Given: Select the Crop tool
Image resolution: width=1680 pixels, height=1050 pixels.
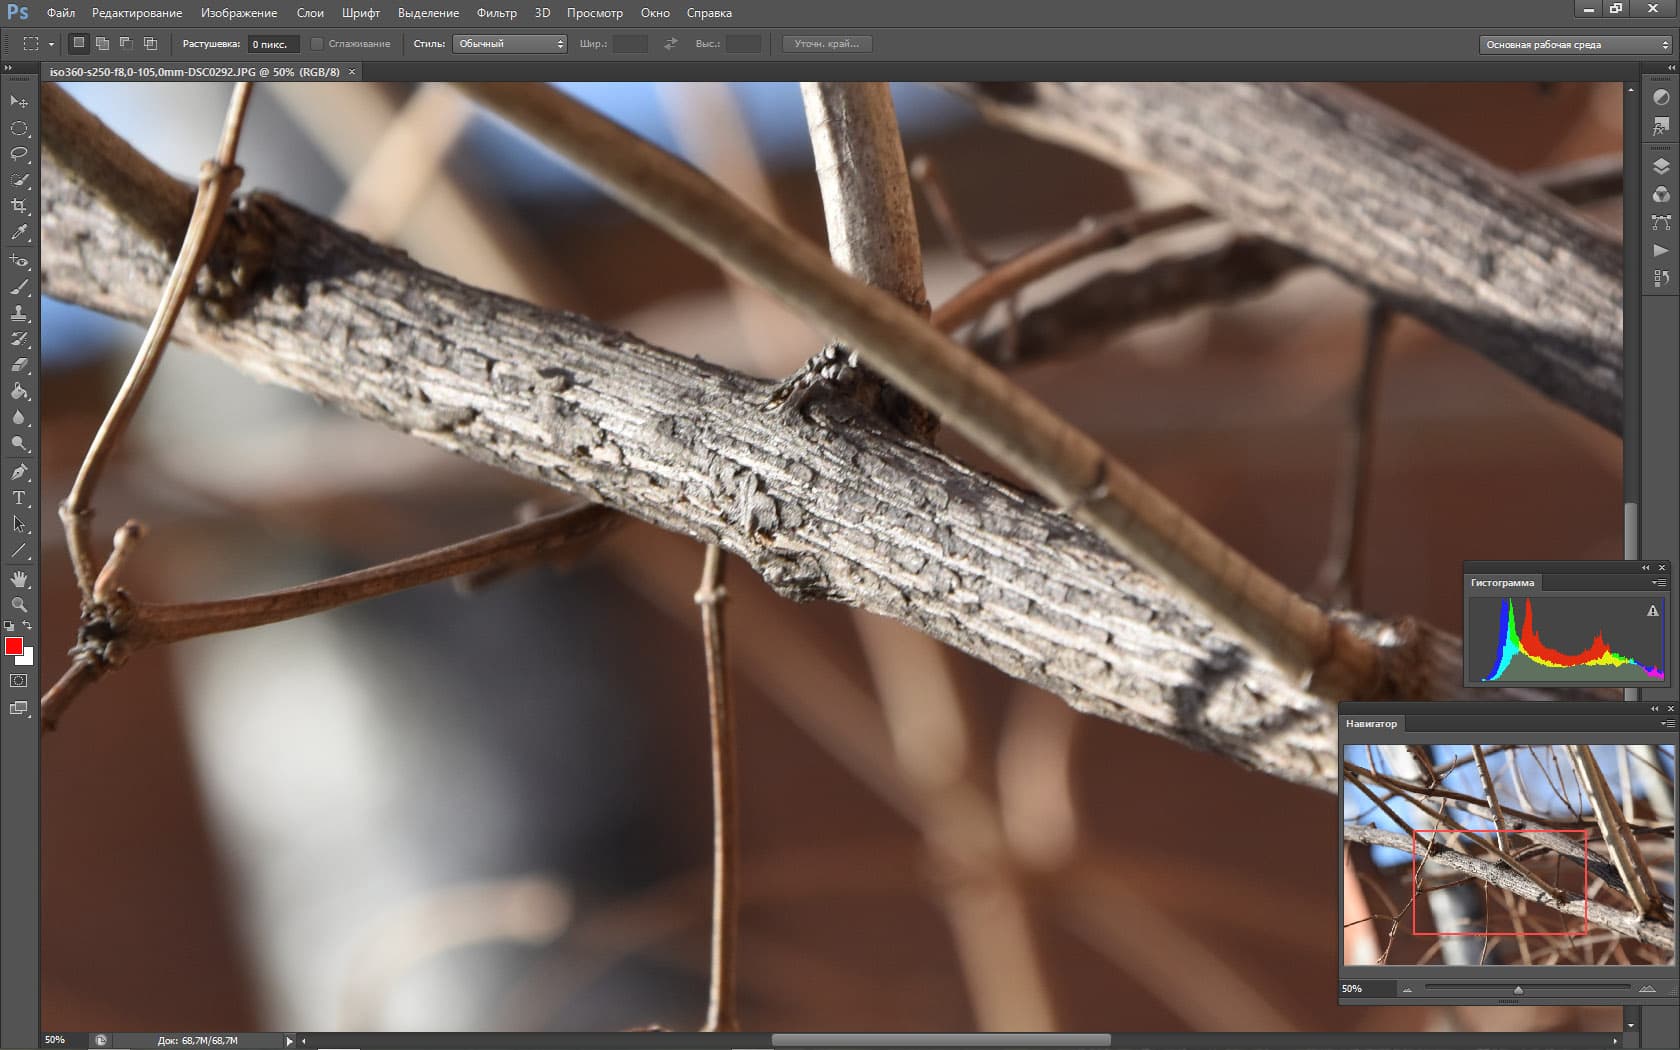Looking at the screenshot, I should click(19, 206).
